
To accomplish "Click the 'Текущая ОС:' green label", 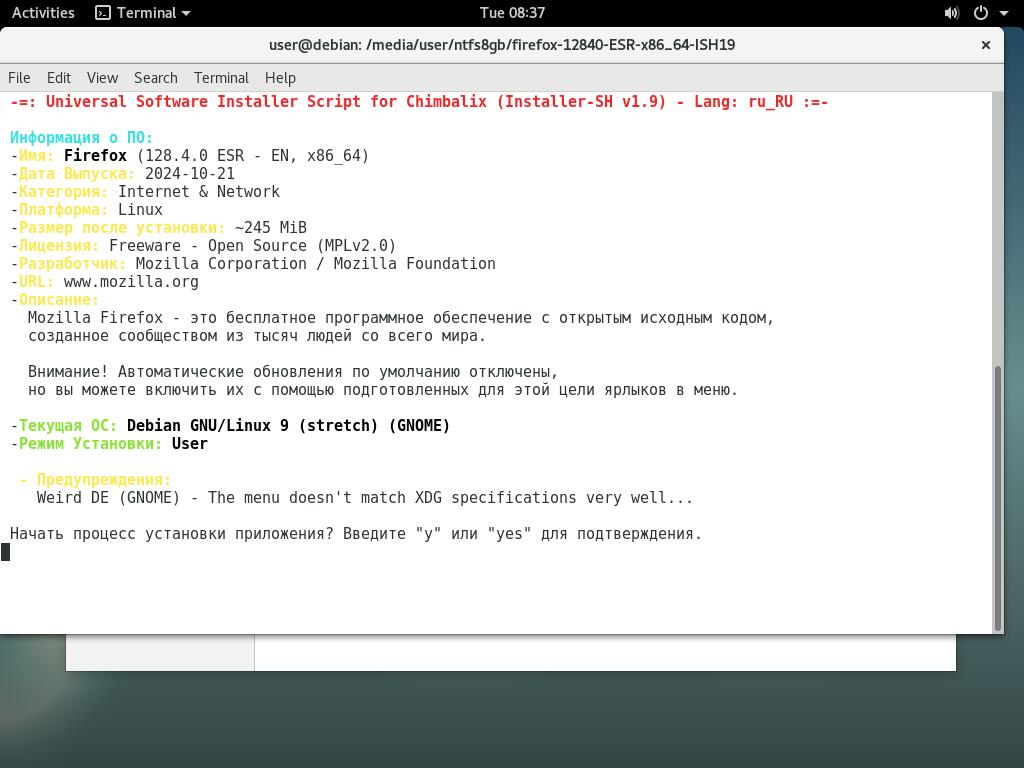I will (x=68, y=425).
